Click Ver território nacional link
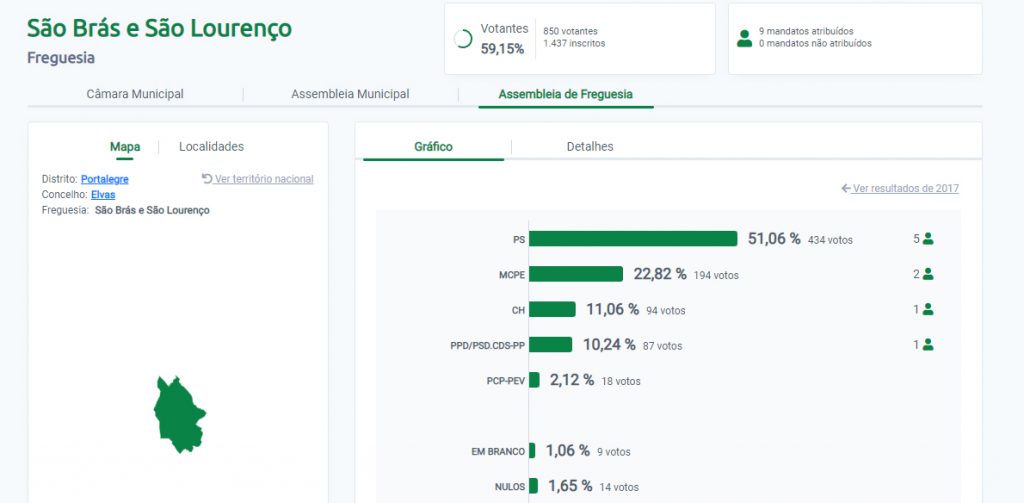The image size is (1024, 503). pyautogui.click(x=258, y=179)
